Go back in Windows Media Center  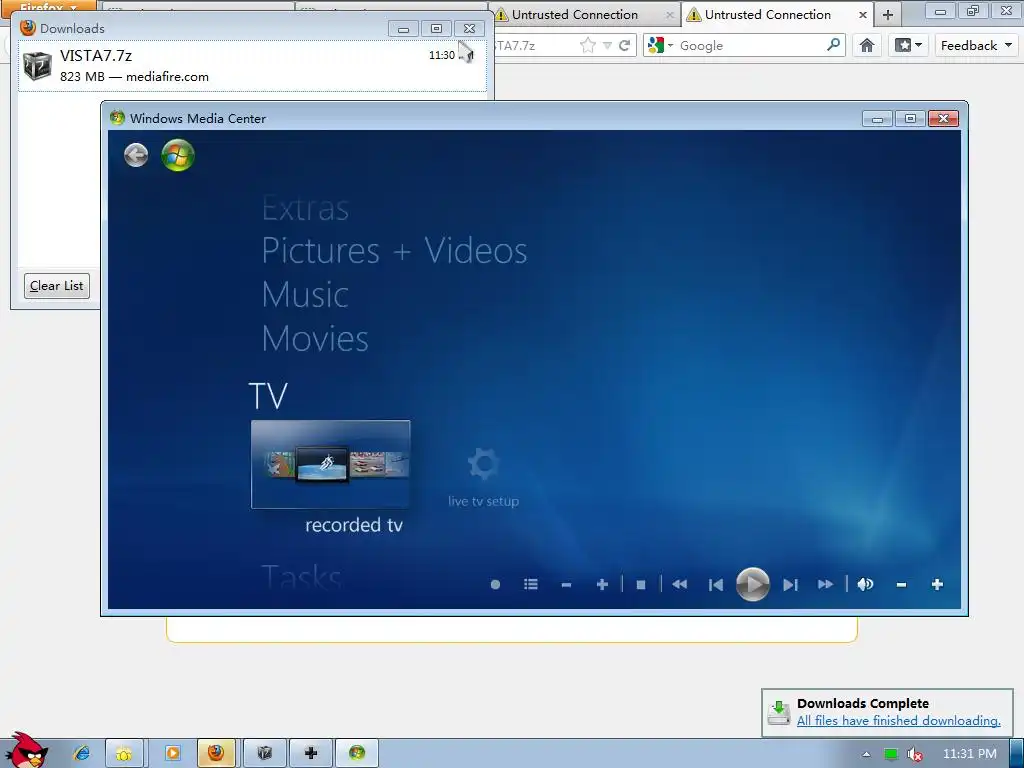pyautogui.click(x=136, y=155)
